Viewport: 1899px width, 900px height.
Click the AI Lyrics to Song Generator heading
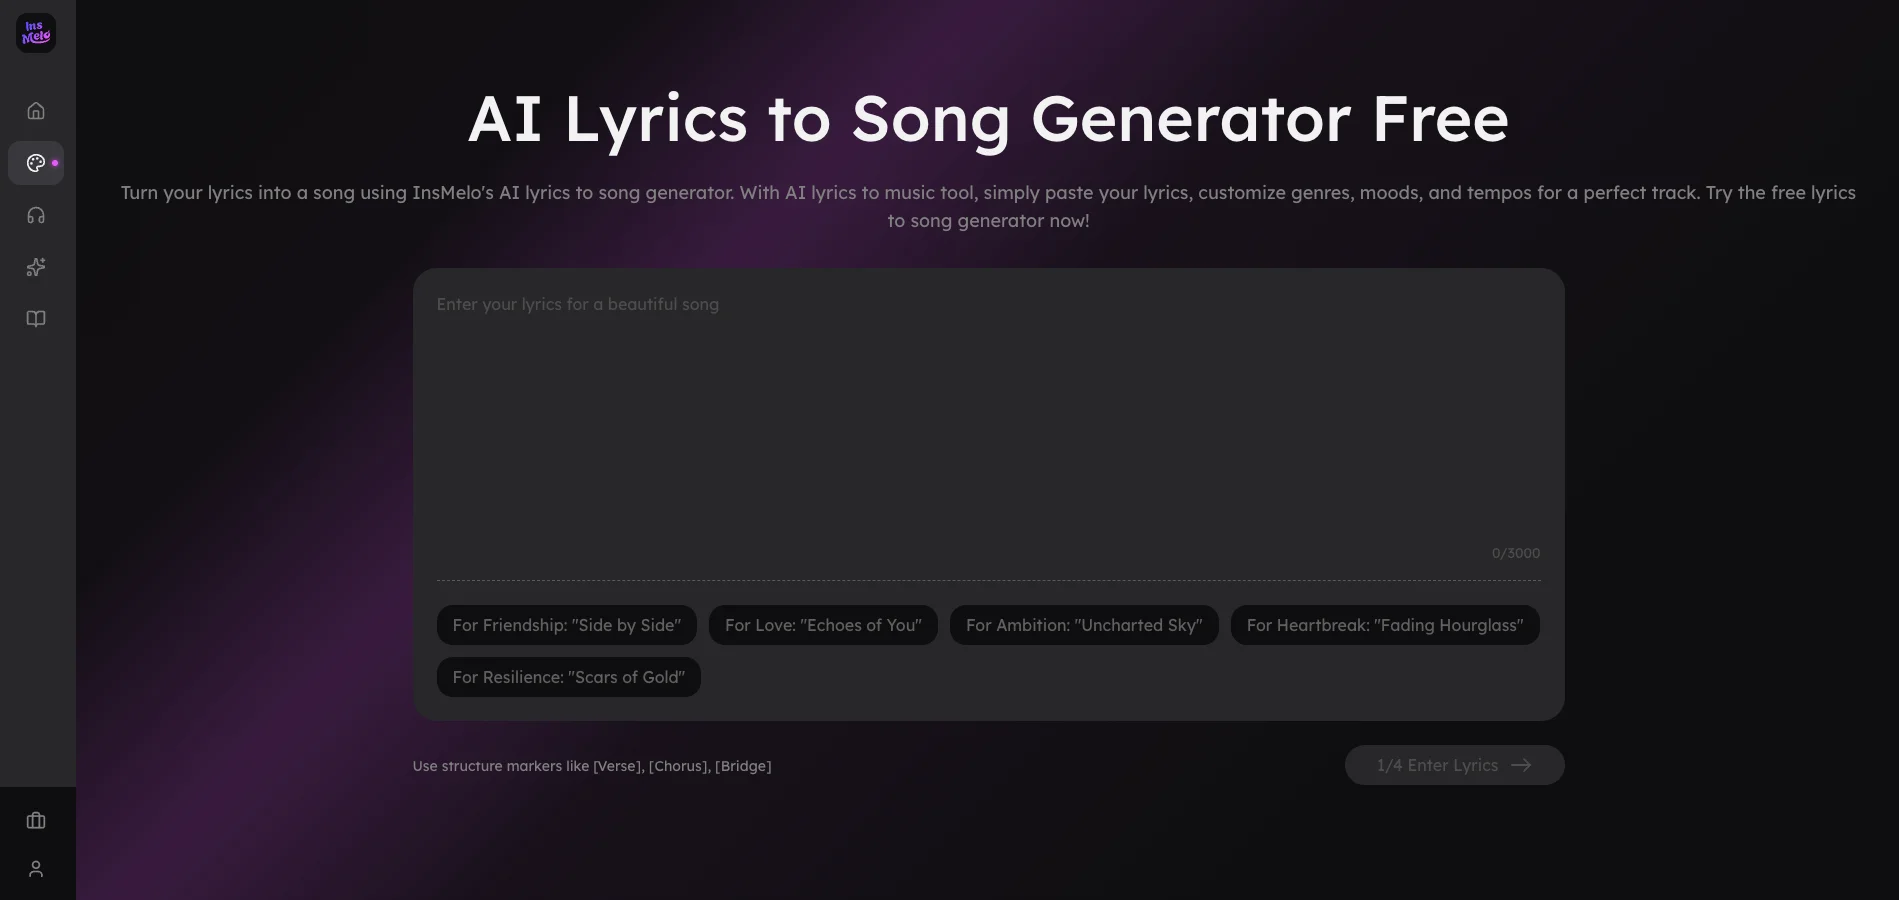[x=988, y=119]
